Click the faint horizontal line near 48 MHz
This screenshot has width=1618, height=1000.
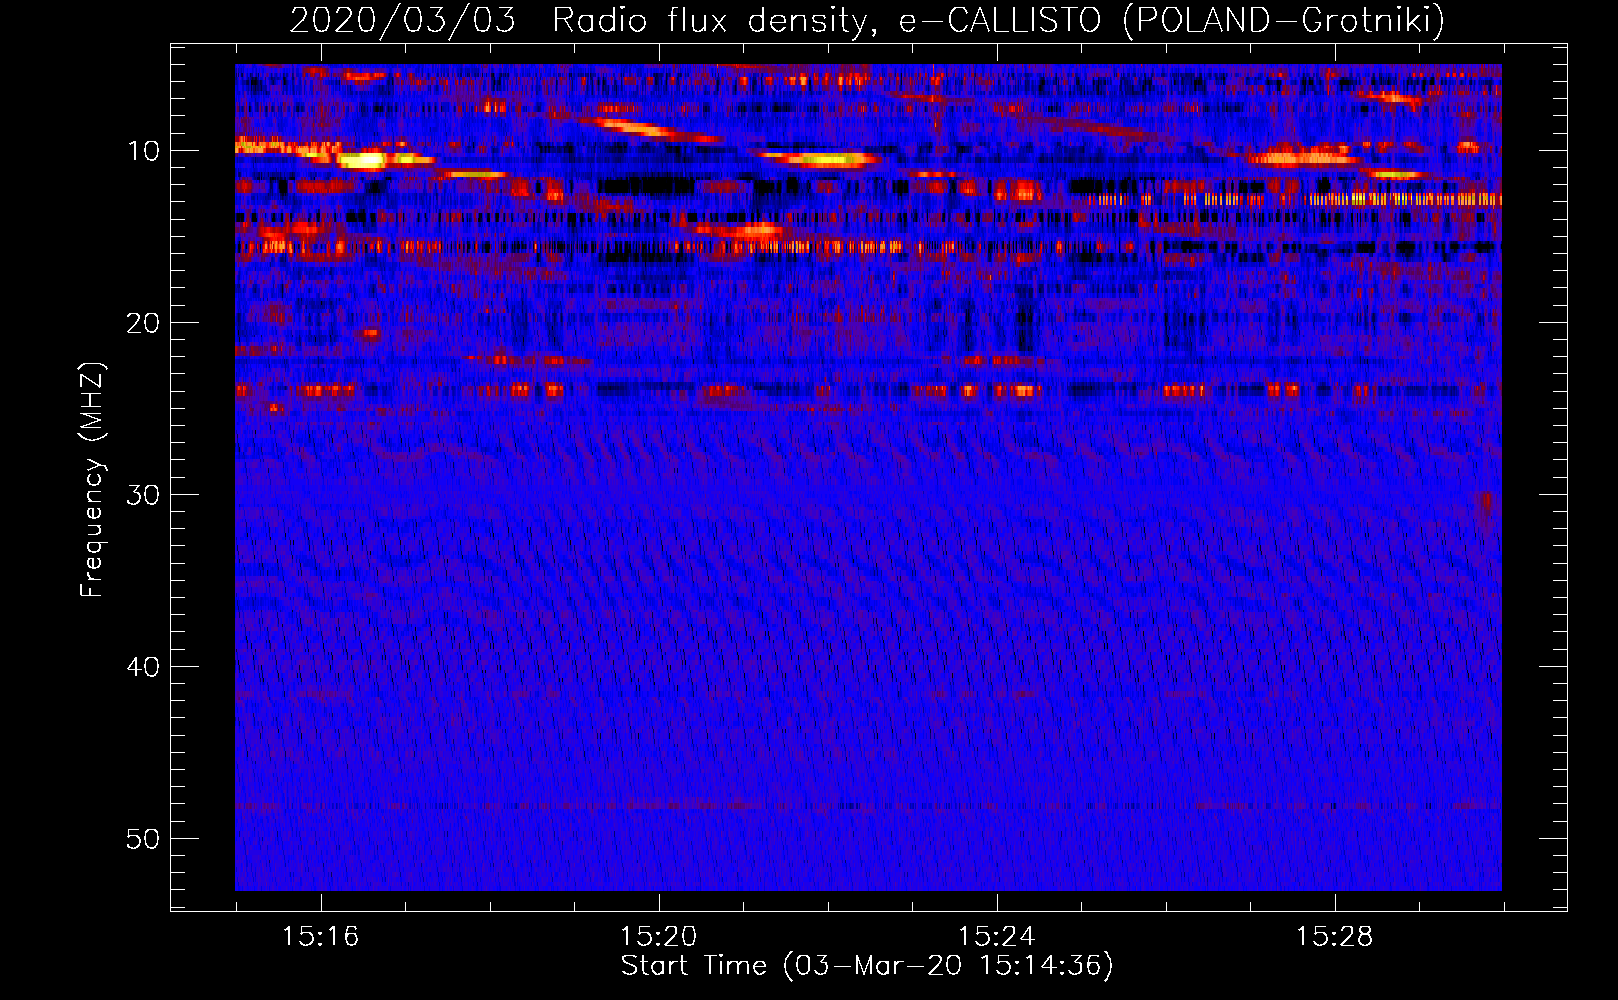click(868, 805)
